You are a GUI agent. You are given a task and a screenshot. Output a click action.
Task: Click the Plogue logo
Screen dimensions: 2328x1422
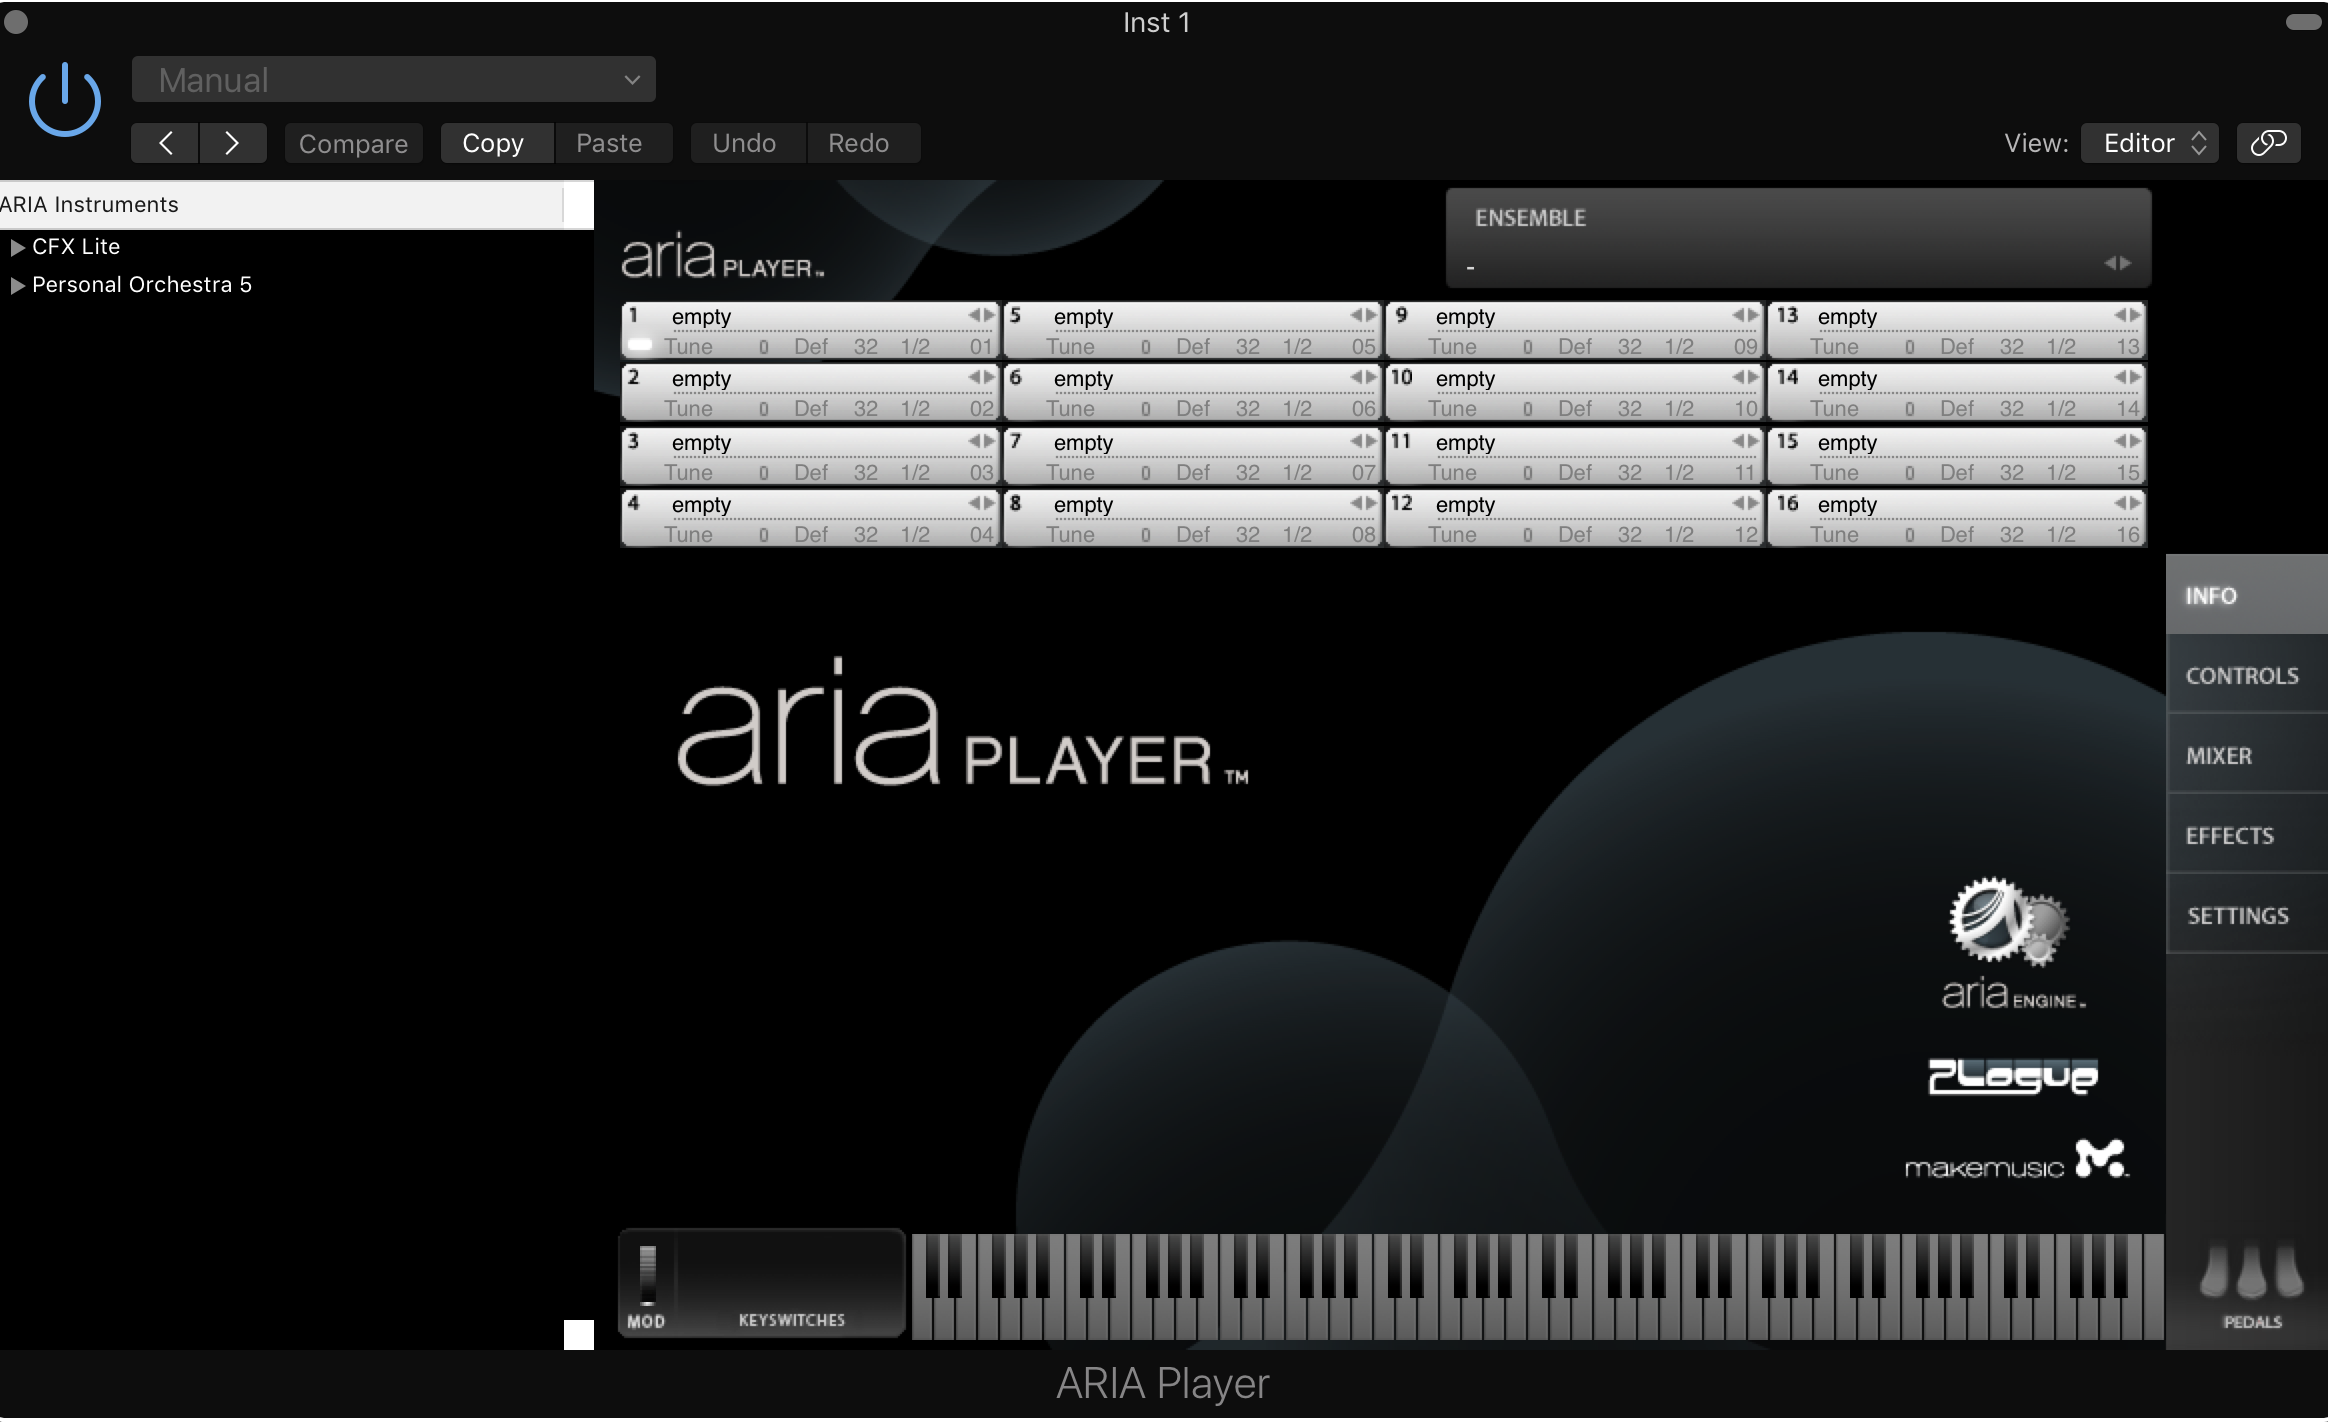2012,1076
